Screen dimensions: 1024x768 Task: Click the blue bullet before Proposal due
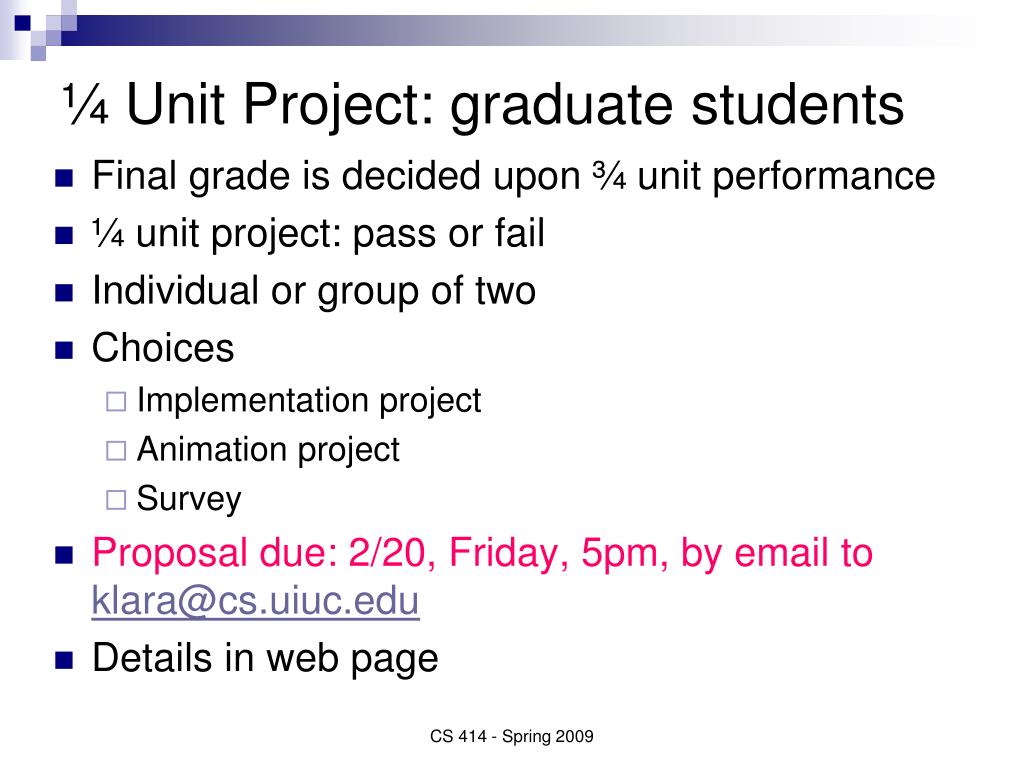[64, 555]
